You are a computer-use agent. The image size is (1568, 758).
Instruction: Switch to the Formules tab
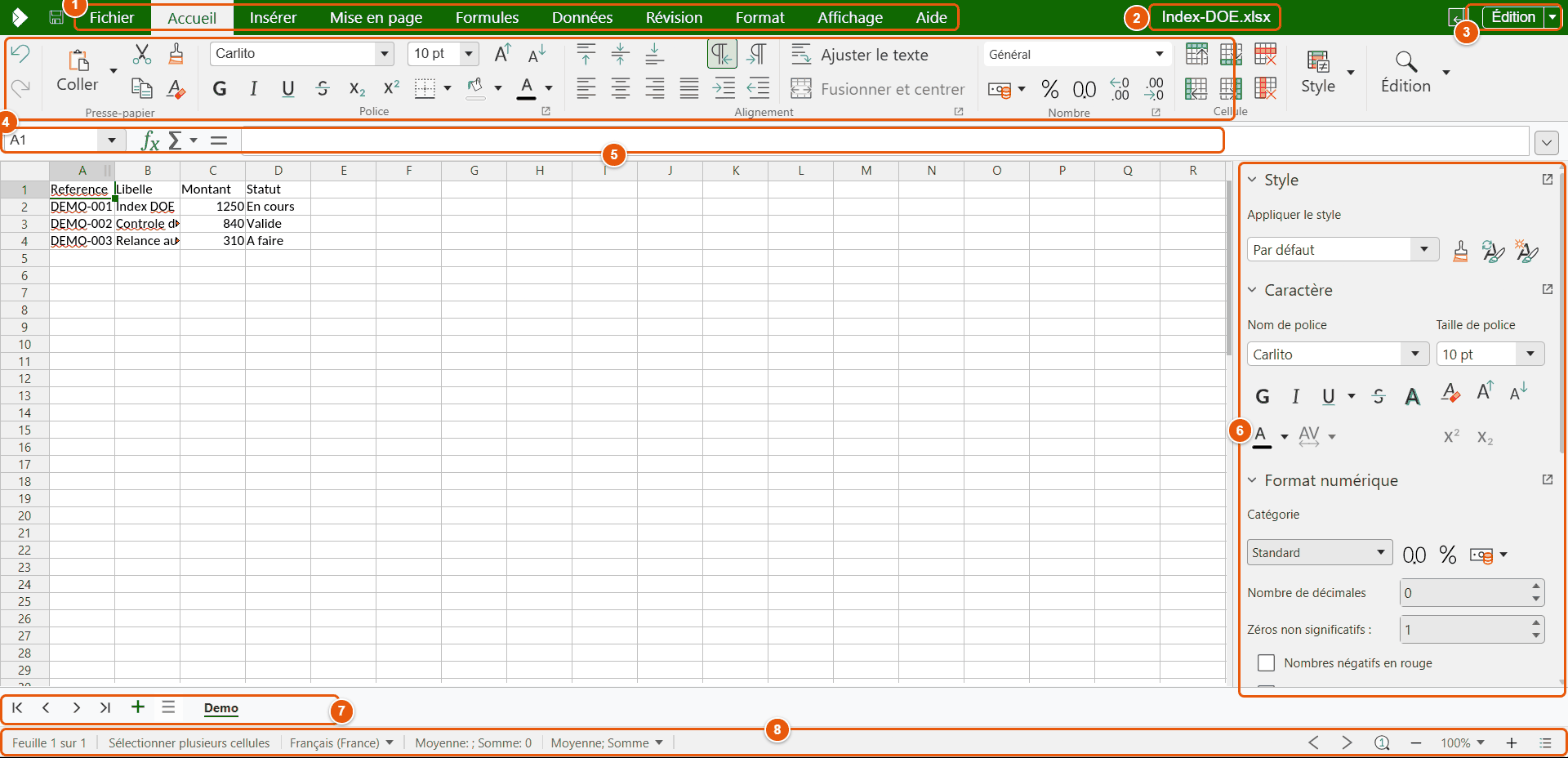(x=487, y=18)
